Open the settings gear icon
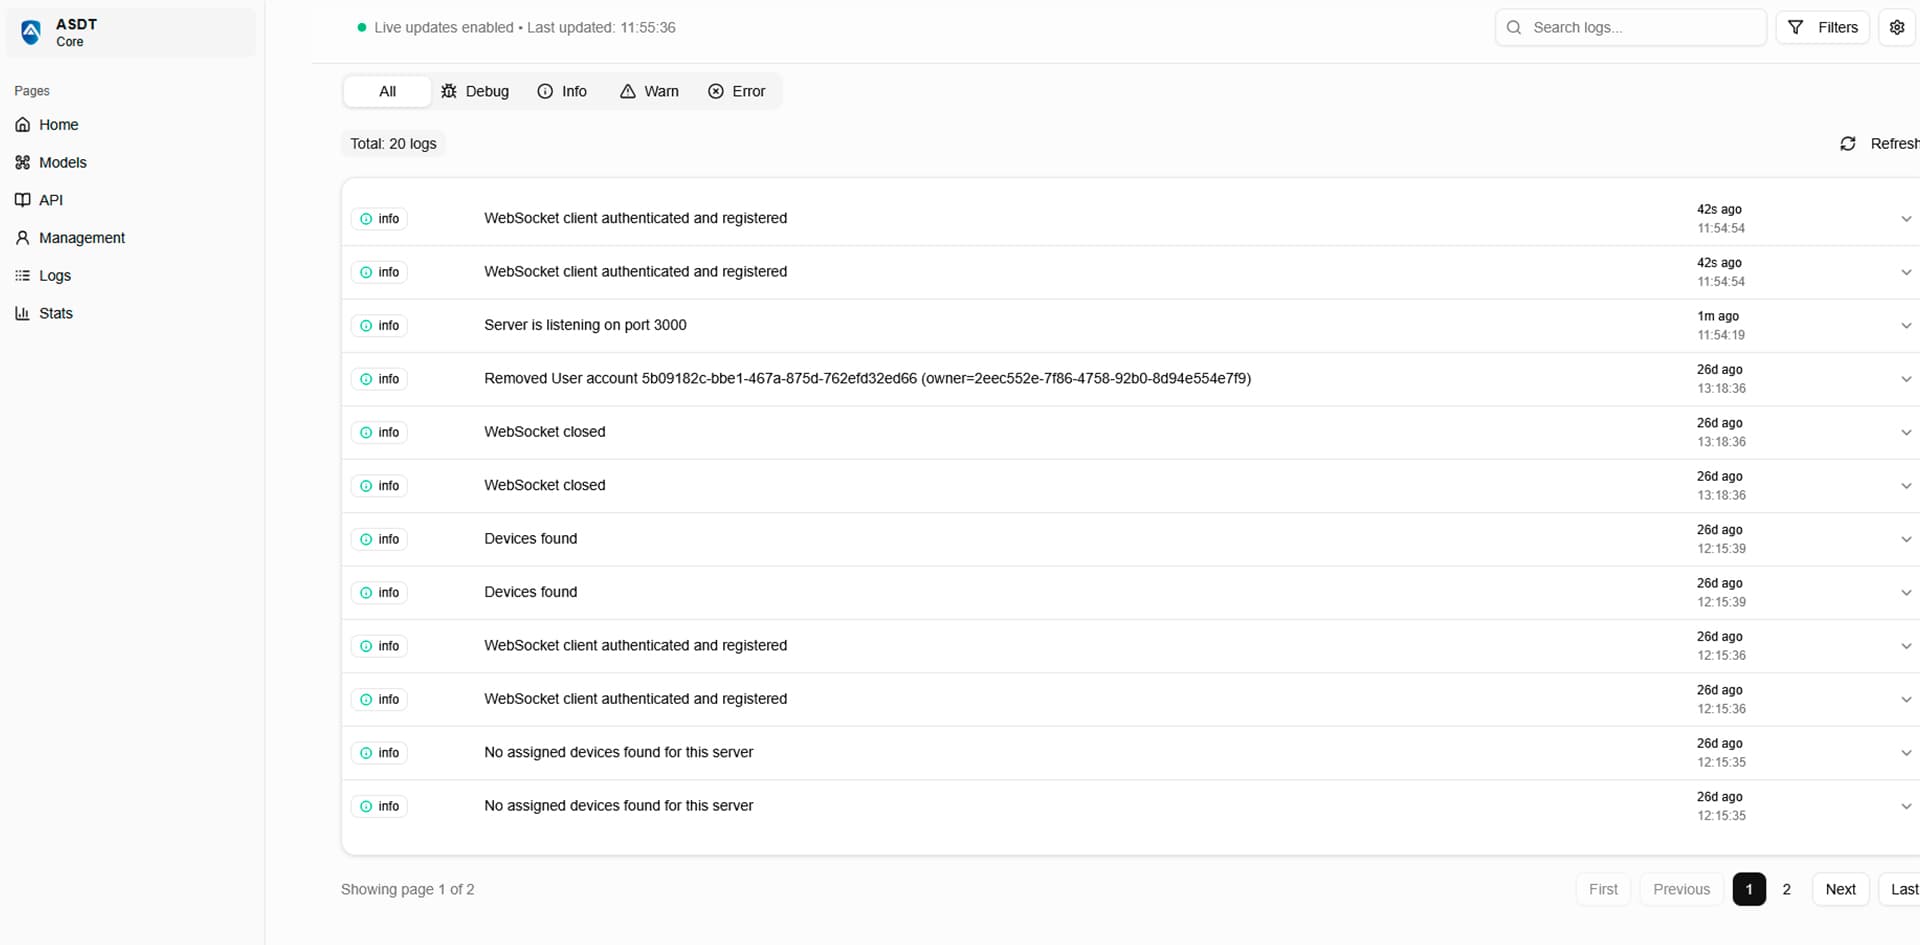The width and height of the screenshot is (1920, 945). click(x=1896, y=27)
